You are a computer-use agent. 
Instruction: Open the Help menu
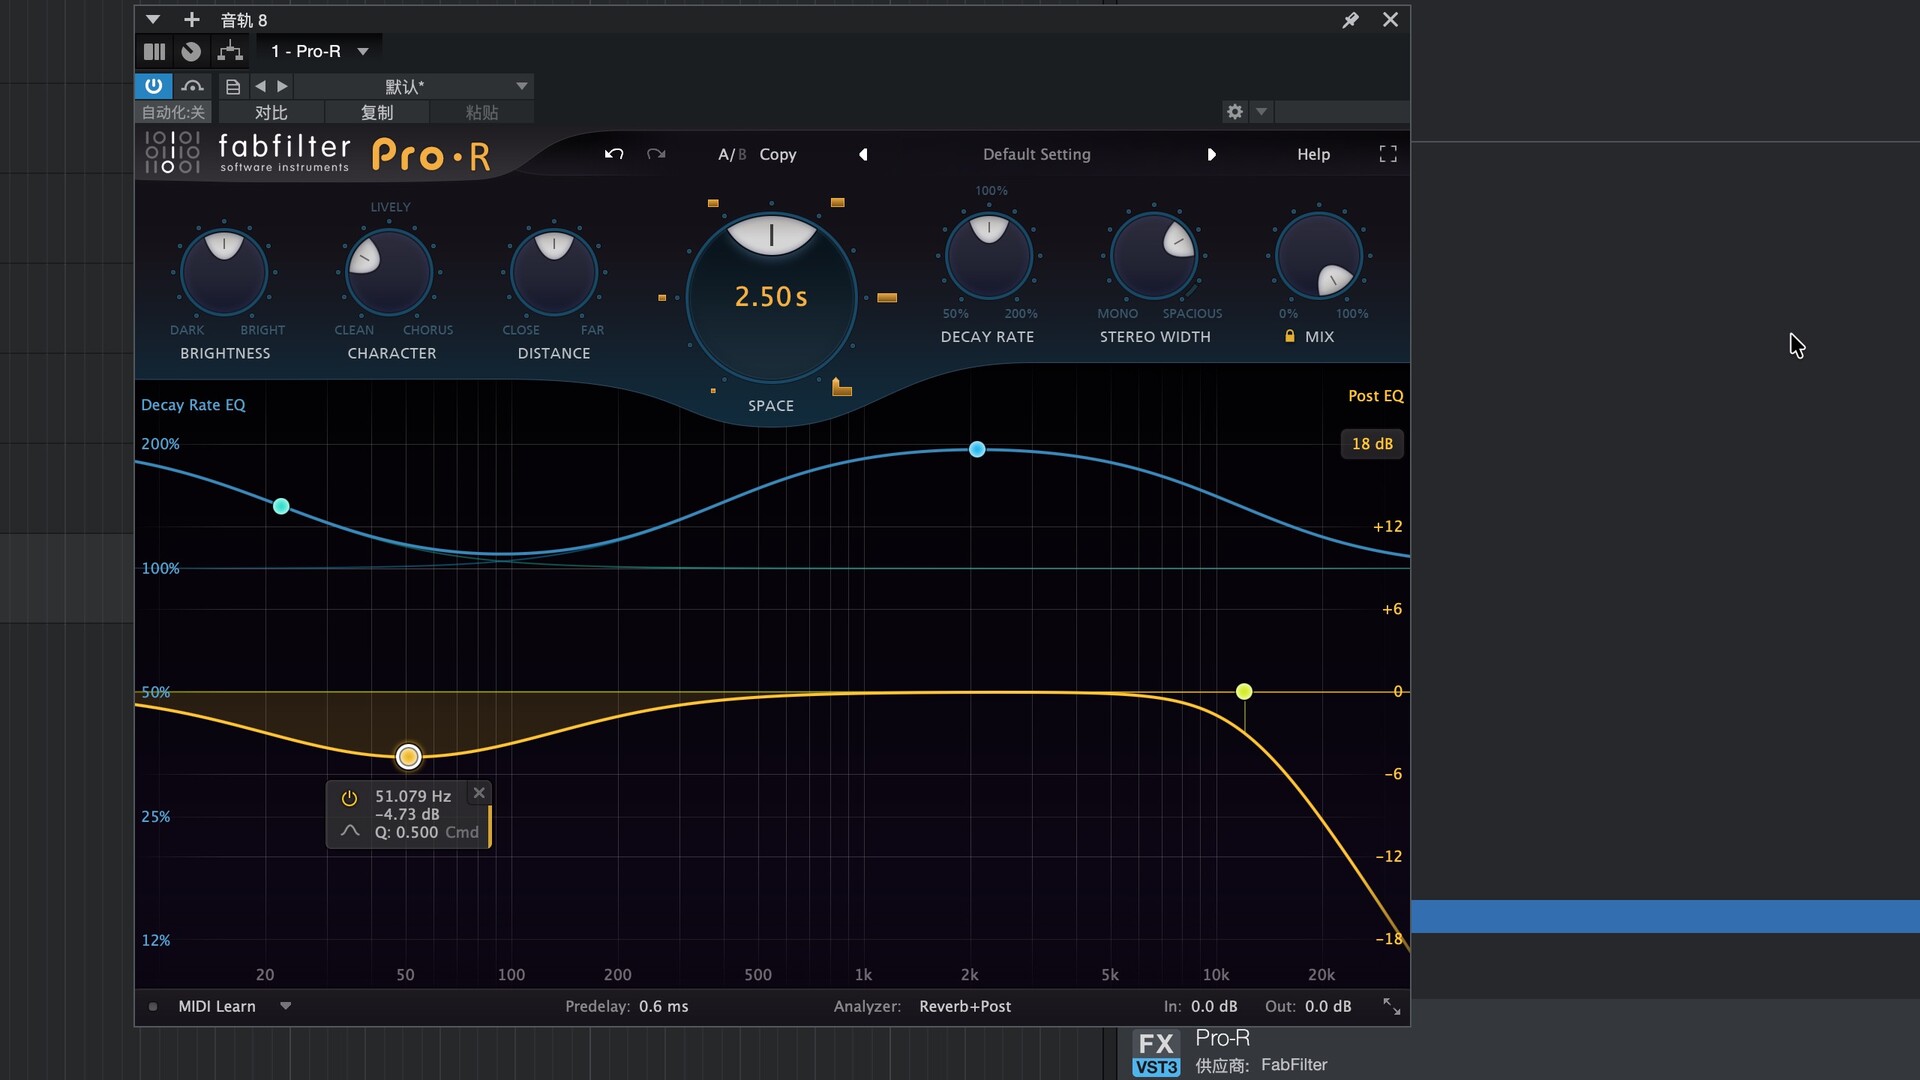pyautogui.click(x=1313, y=154)
